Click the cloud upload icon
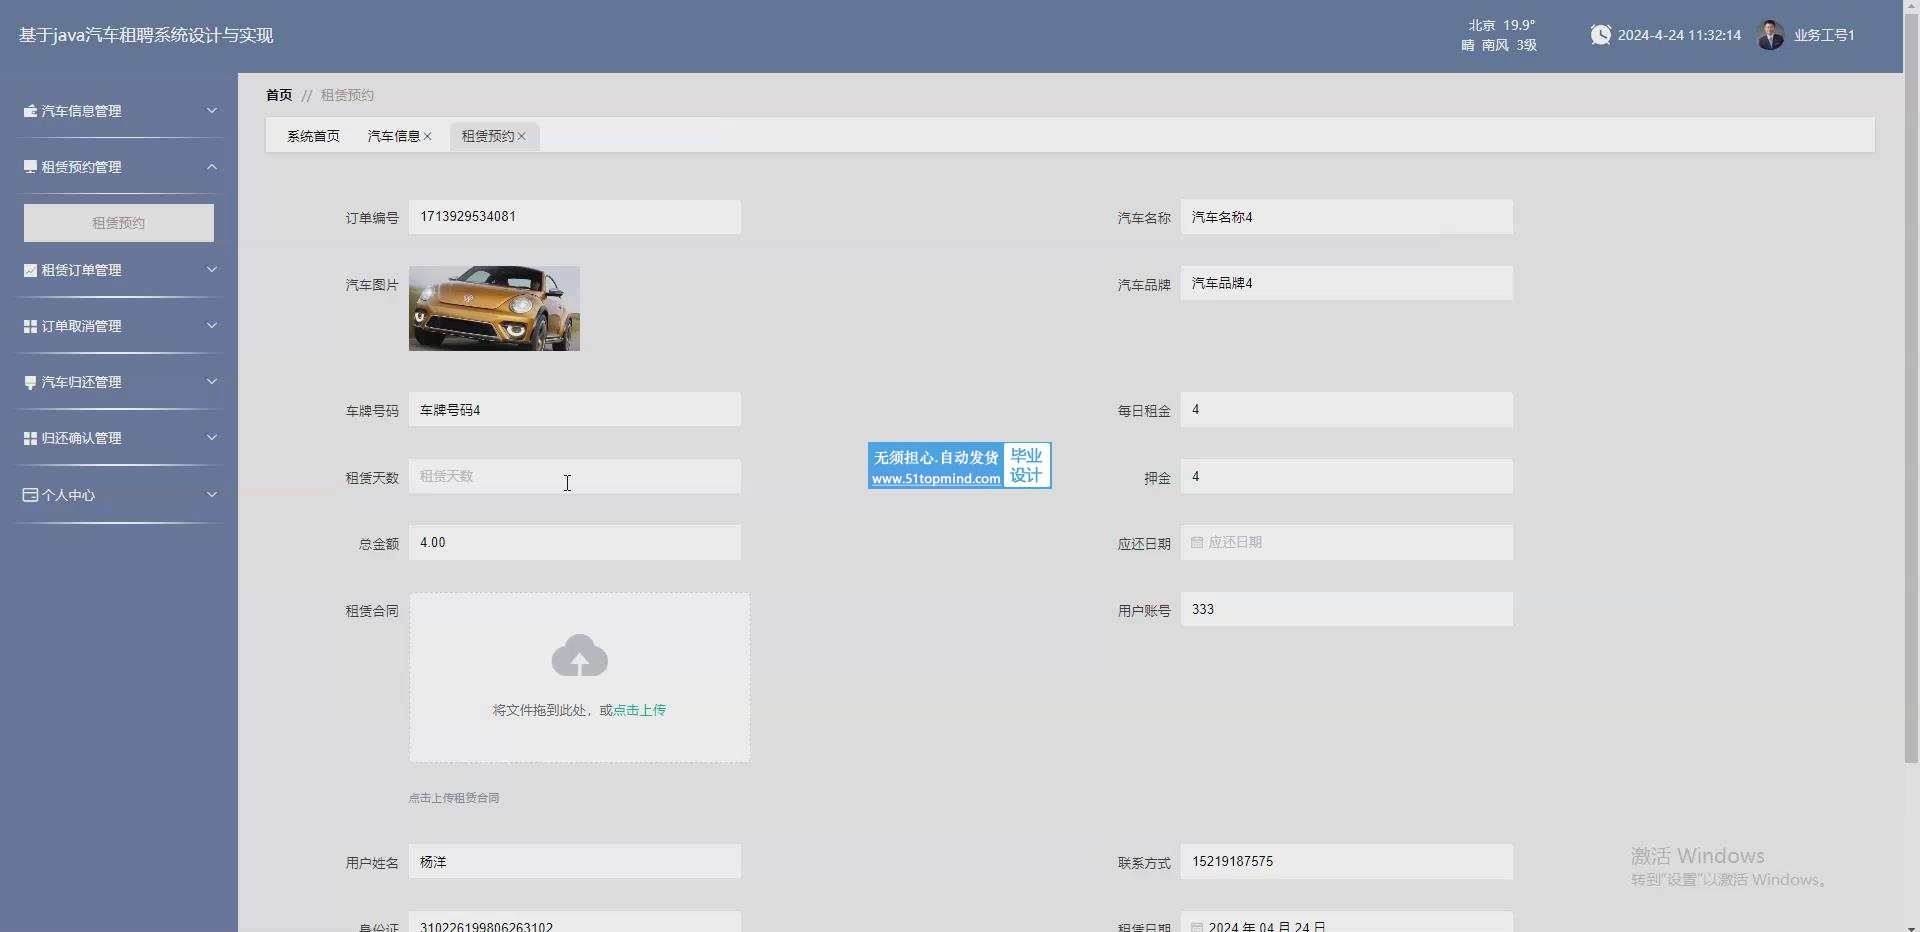The width and height of the screenshot is (1920, 932). [580, 656]
